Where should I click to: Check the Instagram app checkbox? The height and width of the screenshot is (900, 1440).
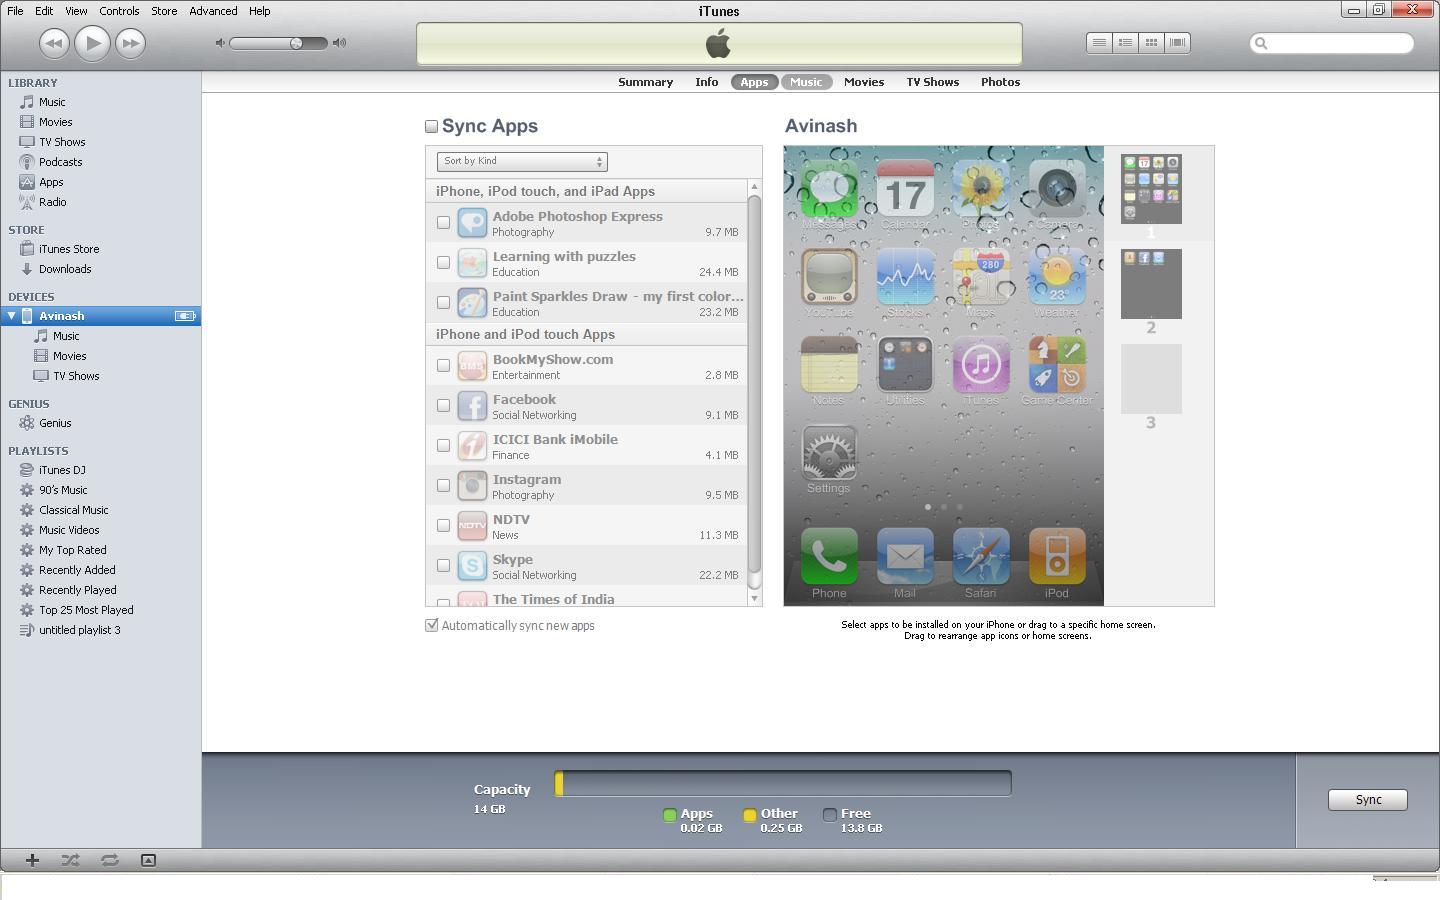[443, 485]
